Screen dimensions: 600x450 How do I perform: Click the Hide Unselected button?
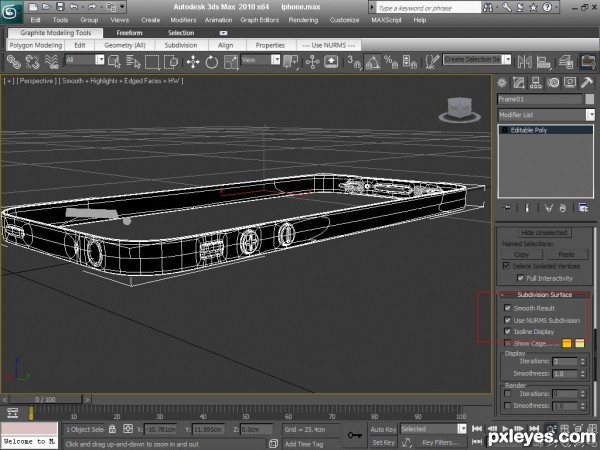[544, 232]
